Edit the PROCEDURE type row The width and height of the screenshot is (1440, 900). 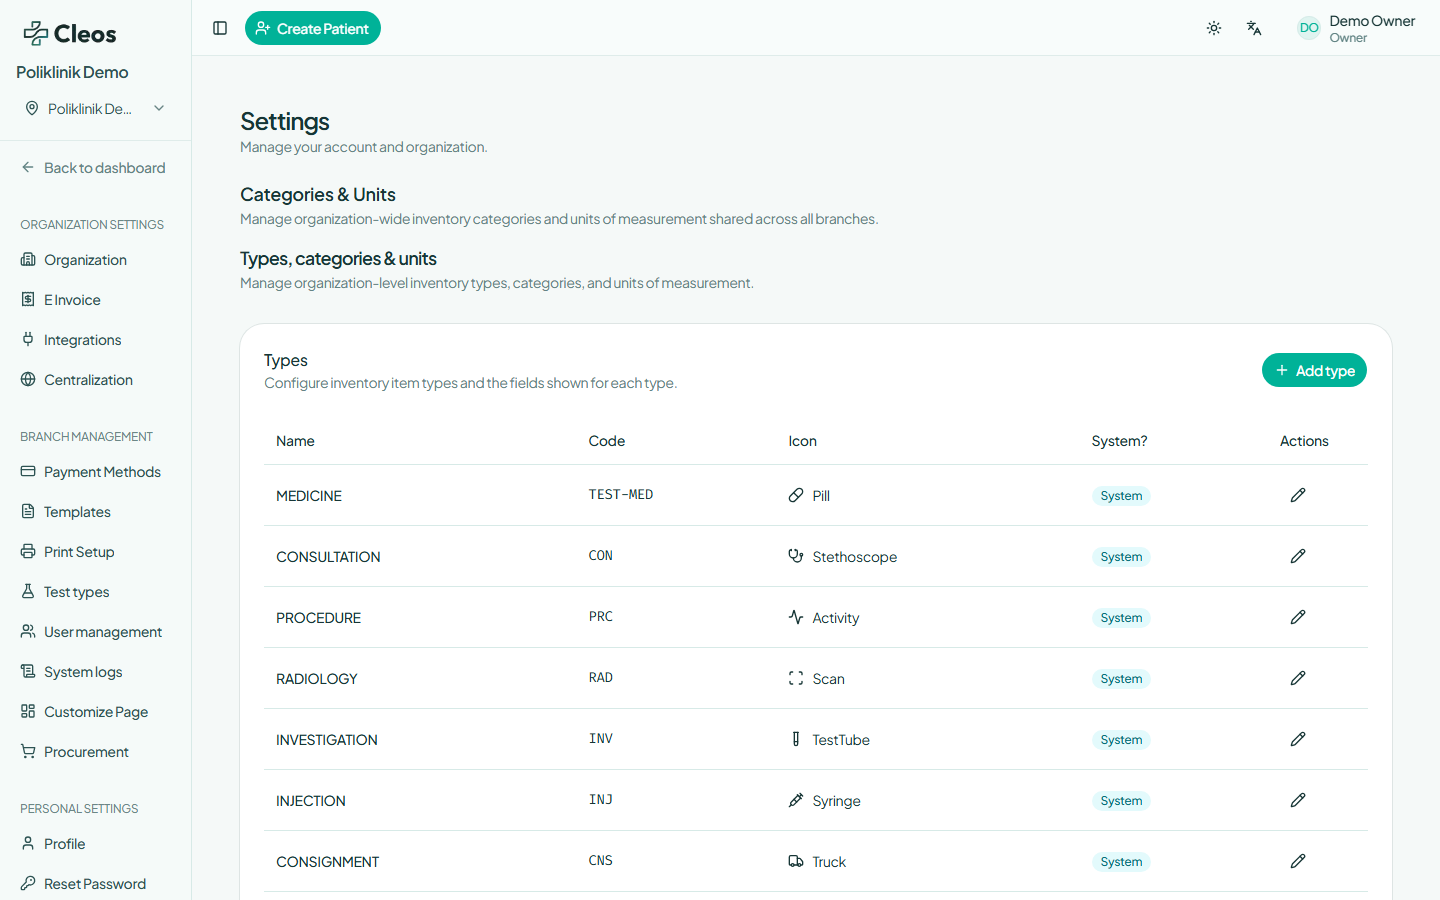point(1298,617)
